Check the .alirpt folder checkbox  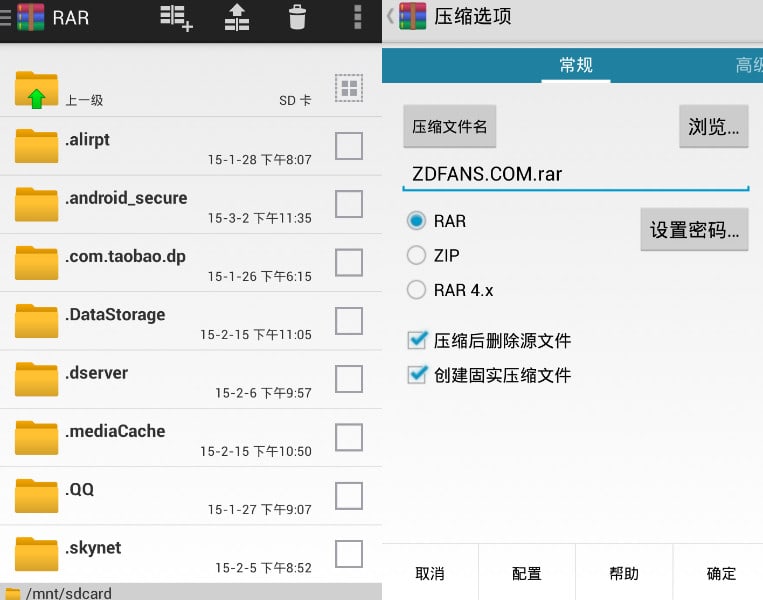pos(349,145)
